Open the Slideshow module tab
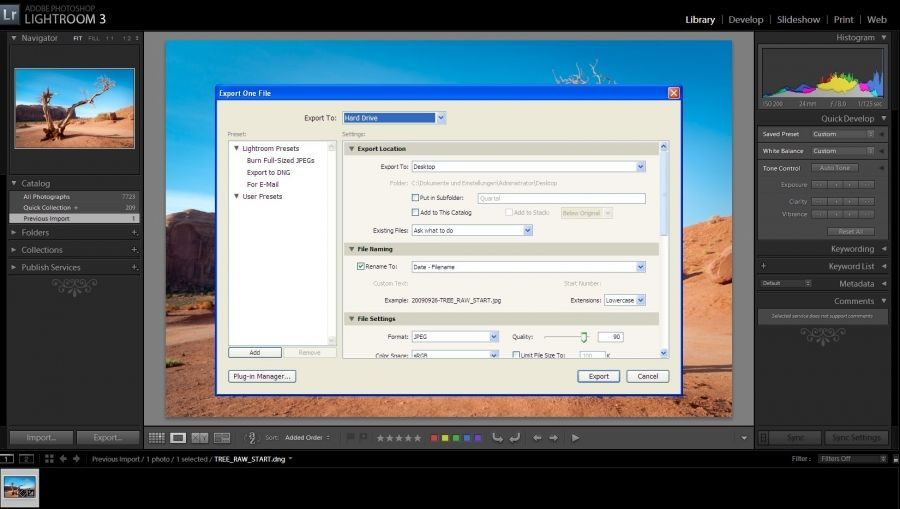 pyautogui.click(x=798, y=19)
